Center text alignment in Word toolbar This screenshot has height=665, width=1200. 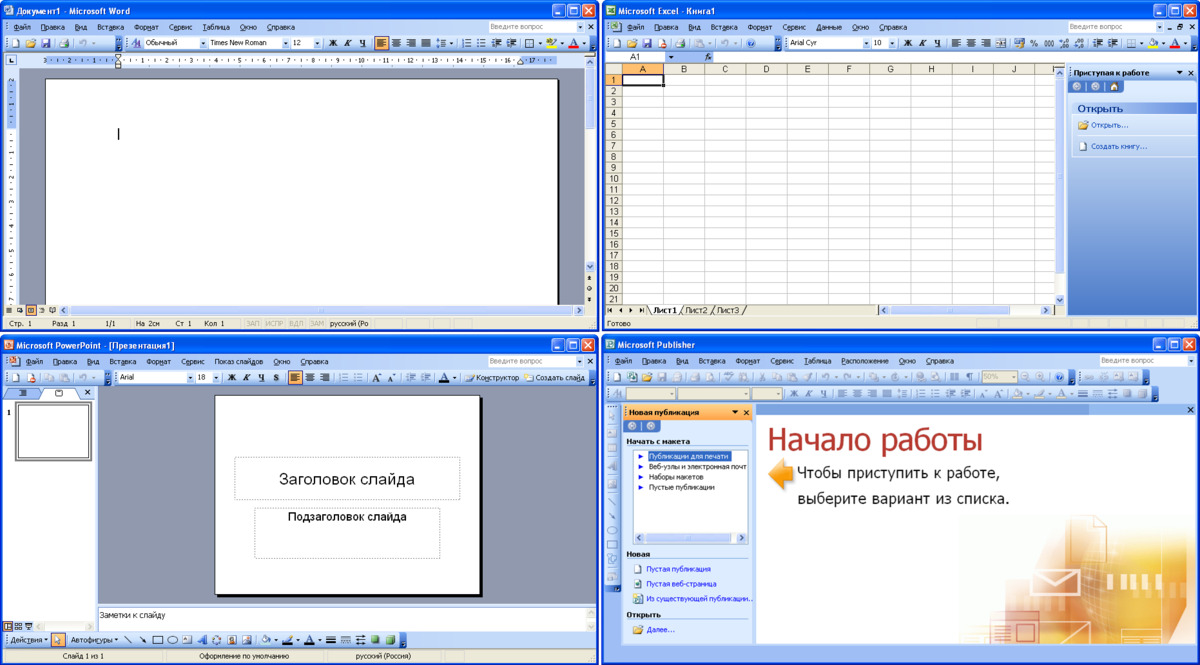[396, 43]
